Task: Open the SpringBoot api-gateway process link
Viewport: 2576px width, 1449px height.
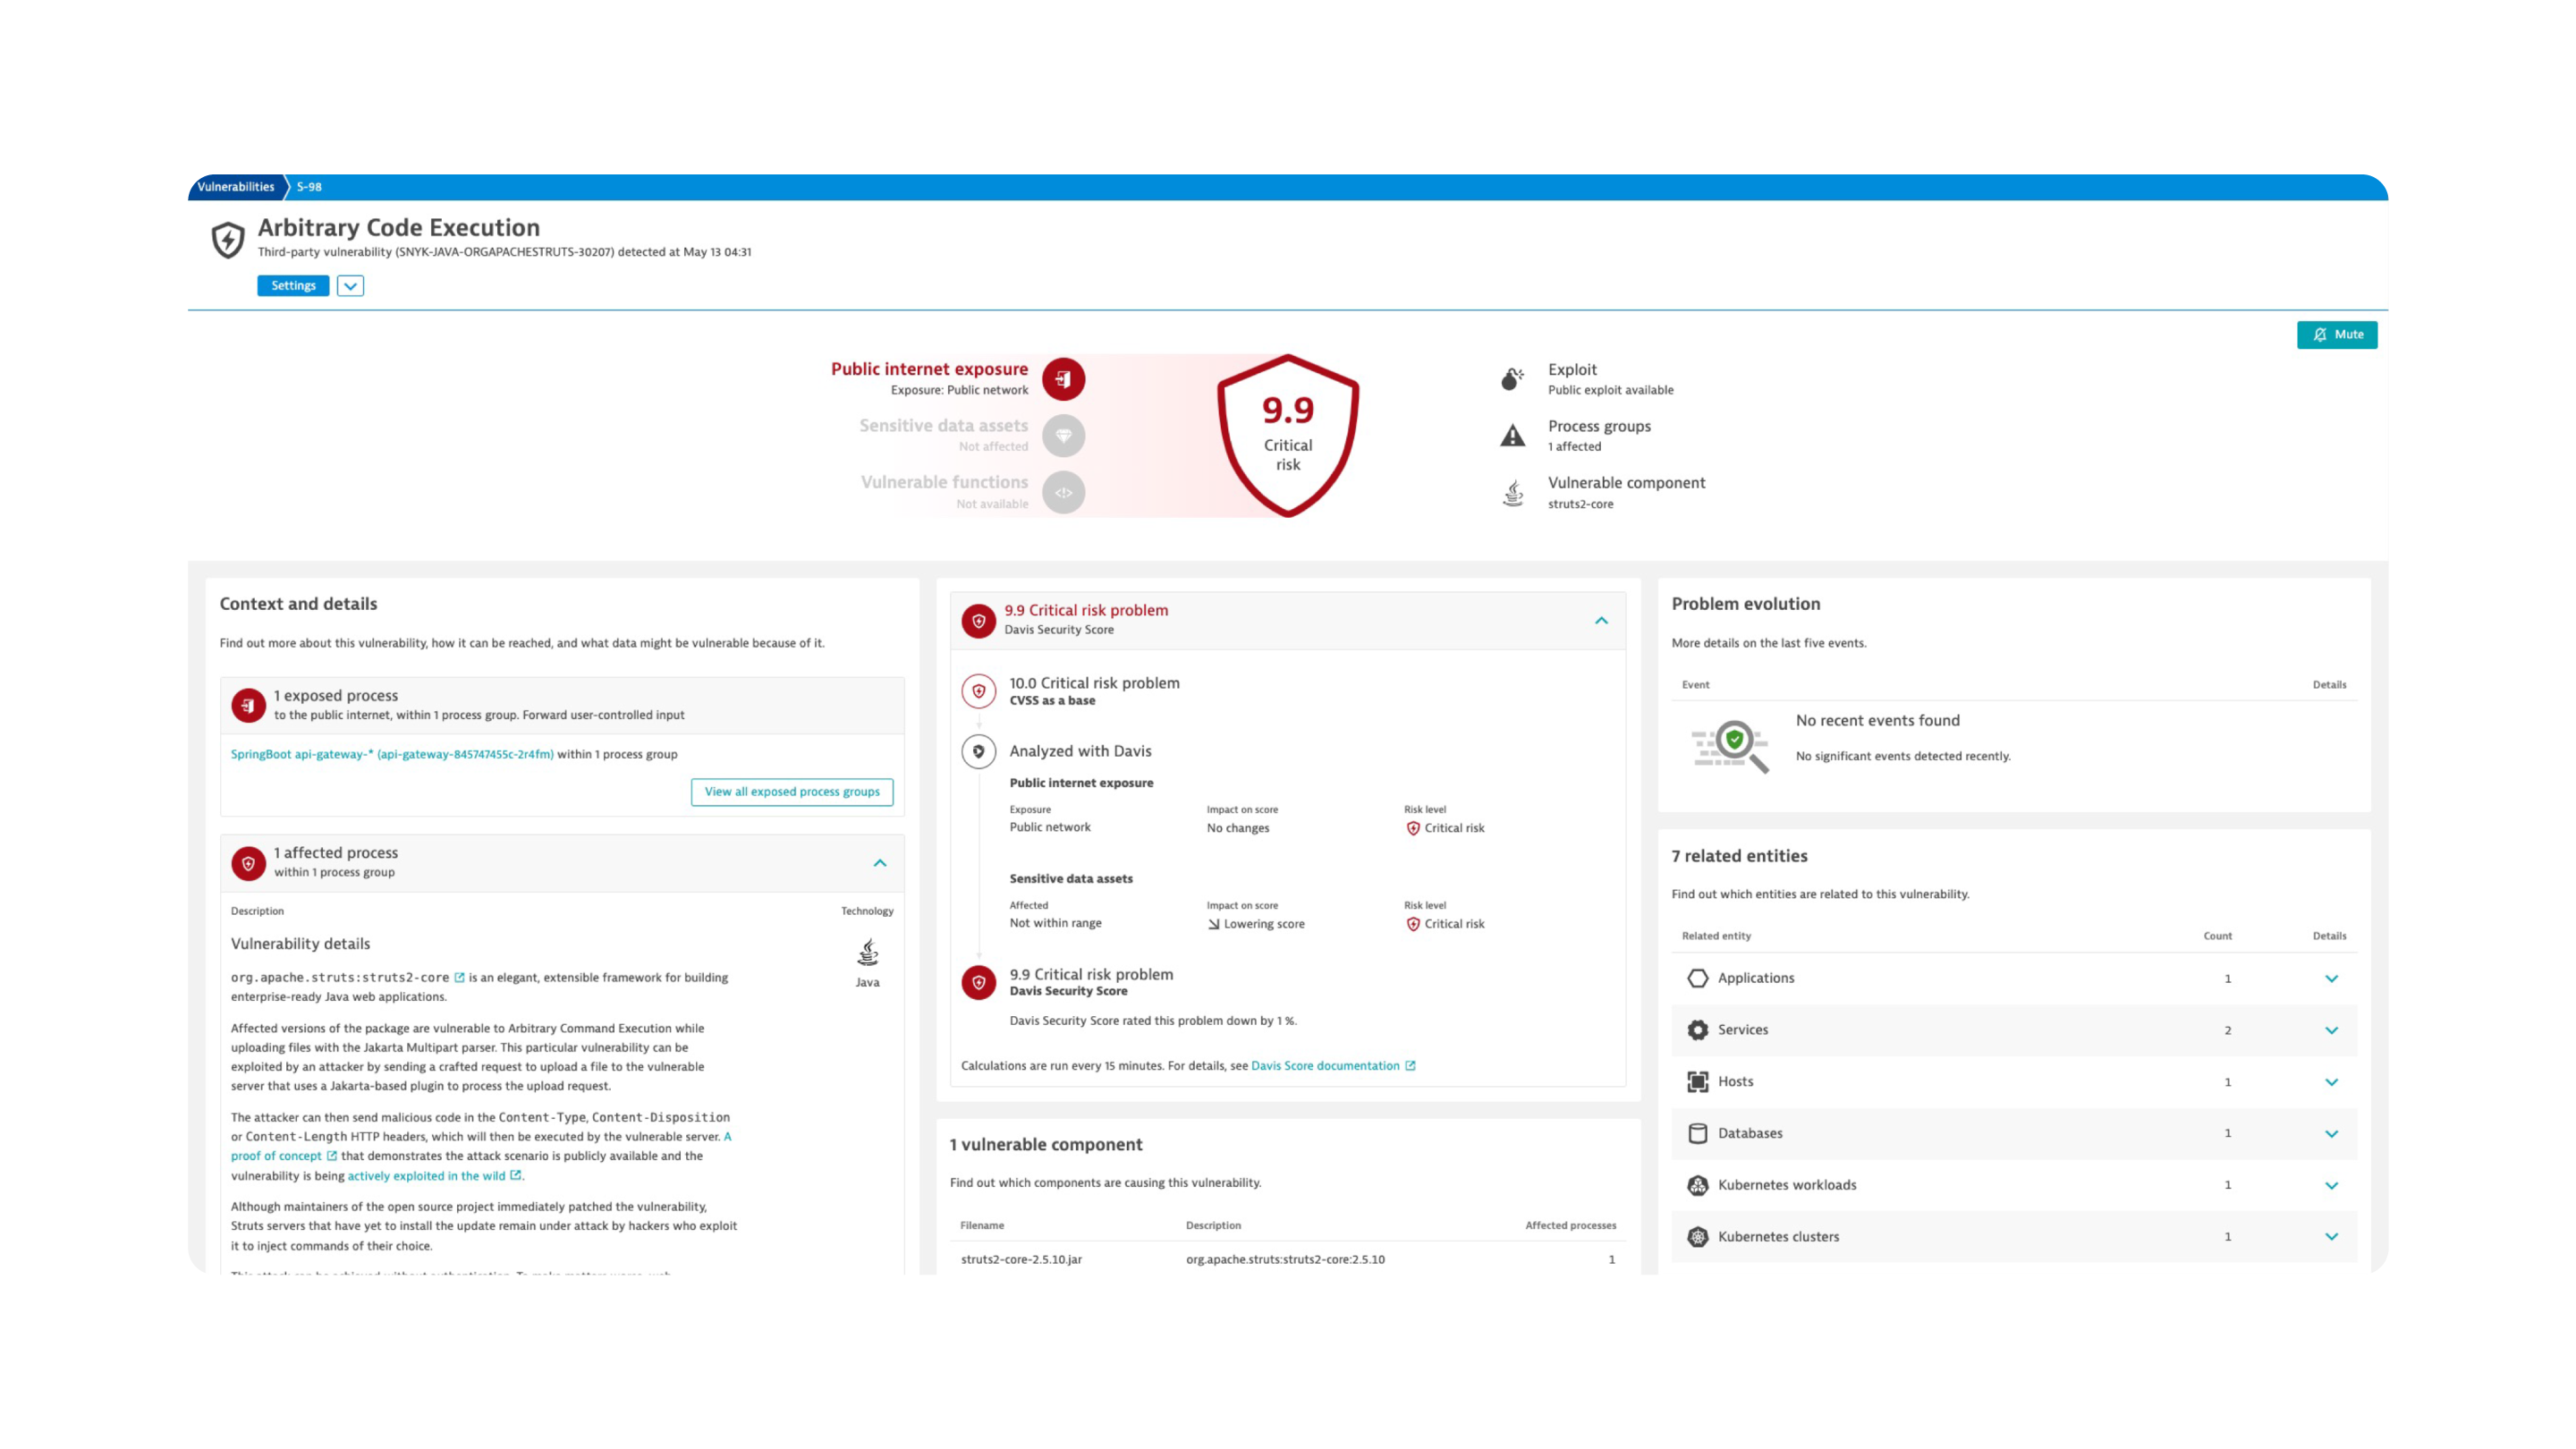Action: (x=392, y=754)
